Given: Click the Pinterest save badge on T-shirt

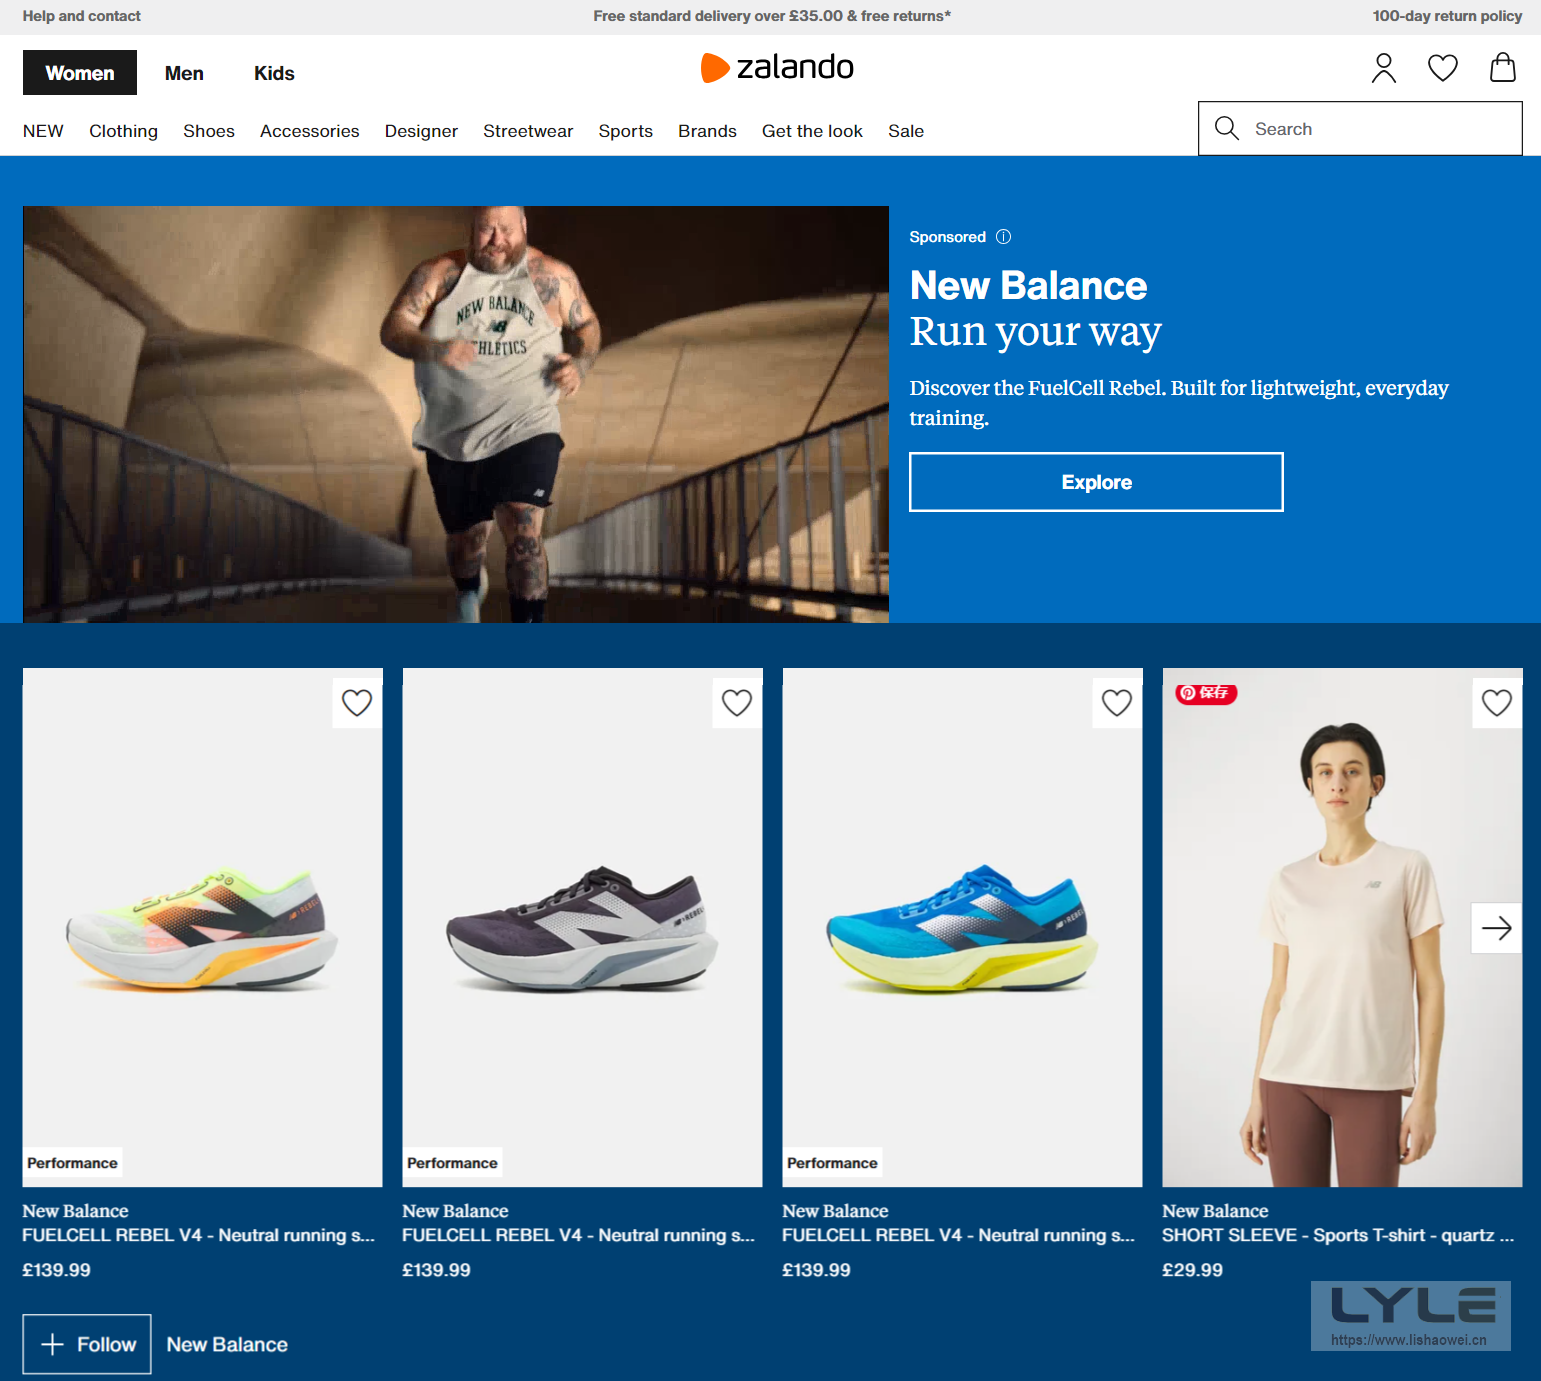Looking at the screenshot, I should pos(1206,693).
